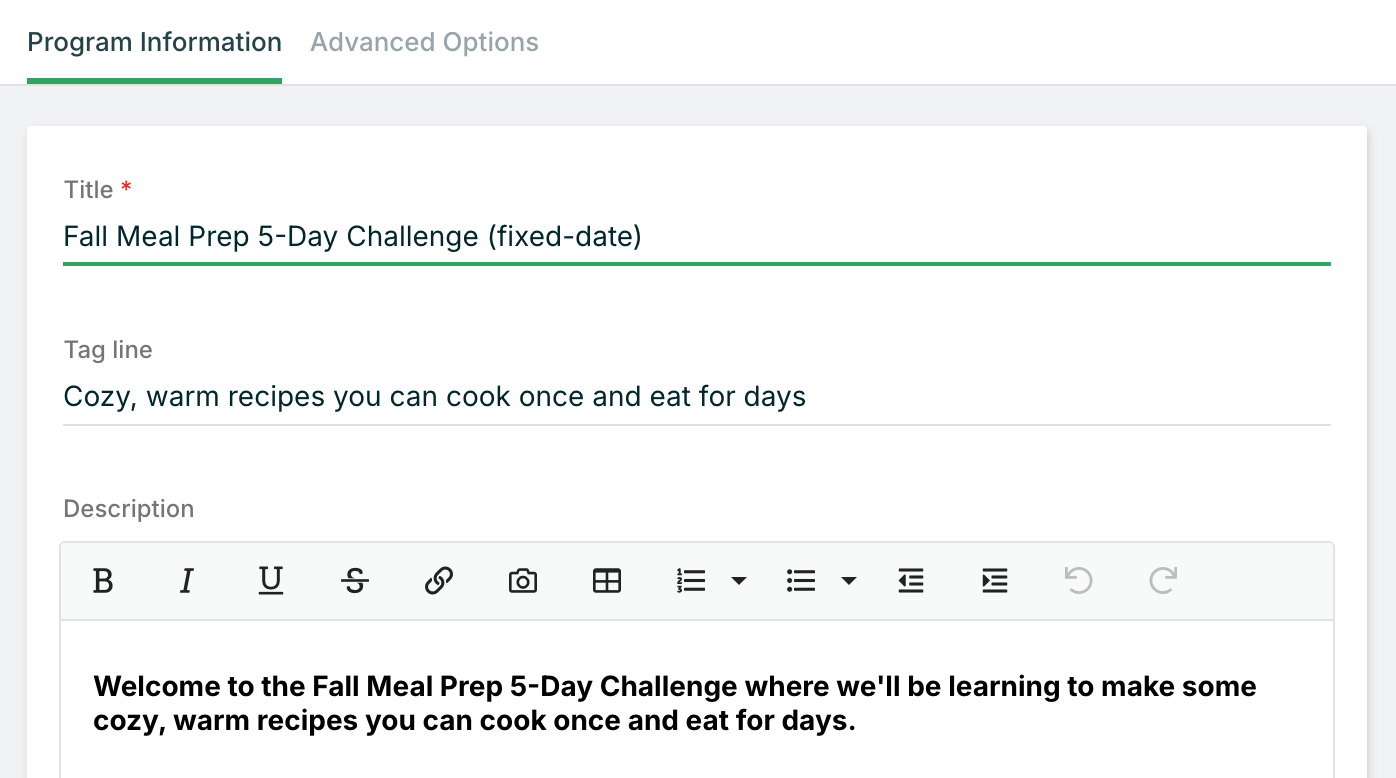Click the numbered list icon

[x=691, y=581]
